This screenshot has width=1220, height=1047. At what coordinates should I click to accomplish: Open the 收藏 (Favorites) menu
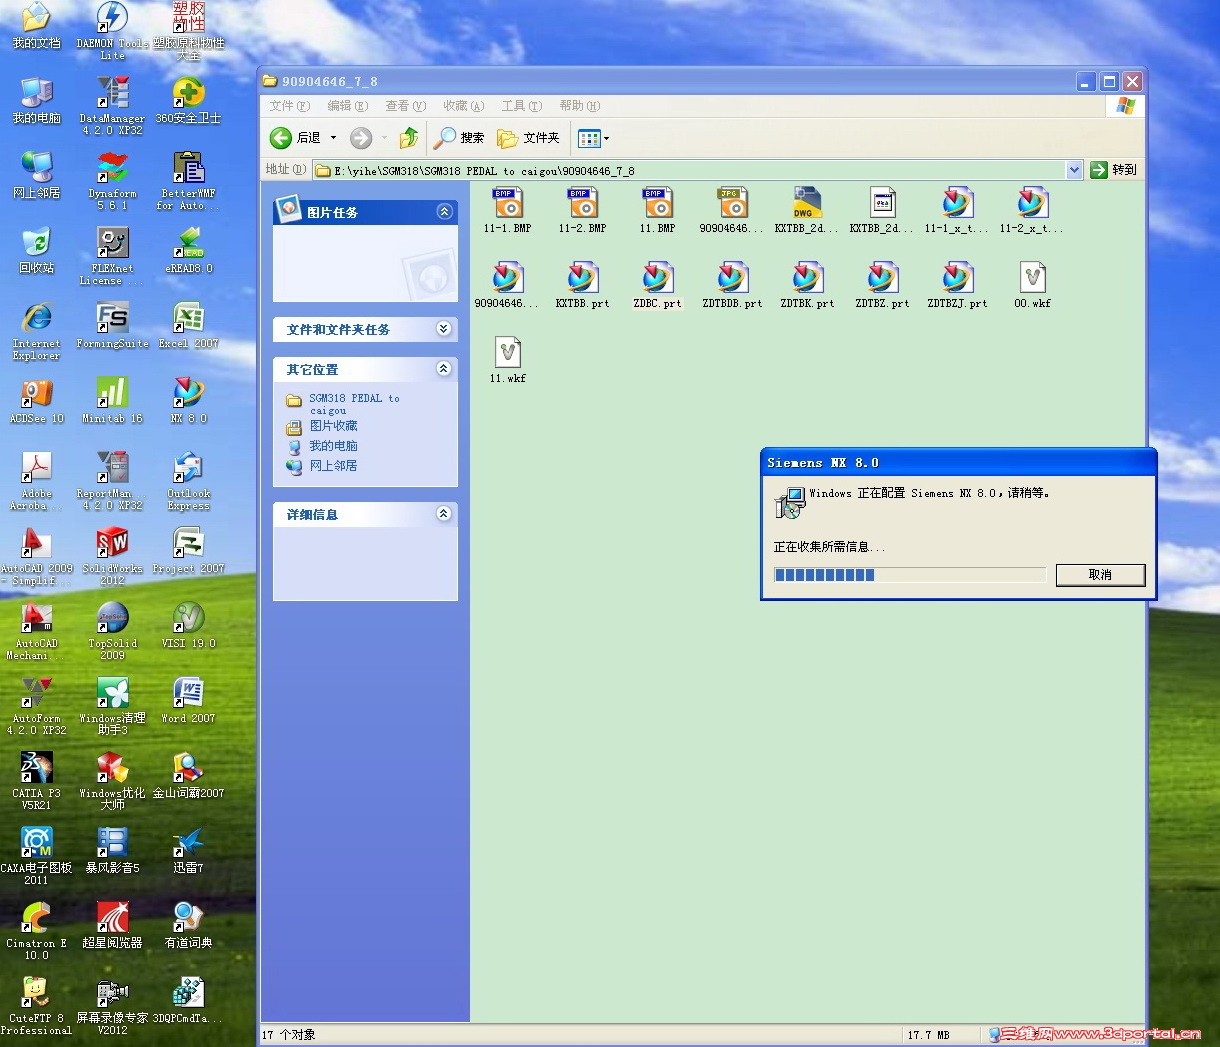point(464,106)
